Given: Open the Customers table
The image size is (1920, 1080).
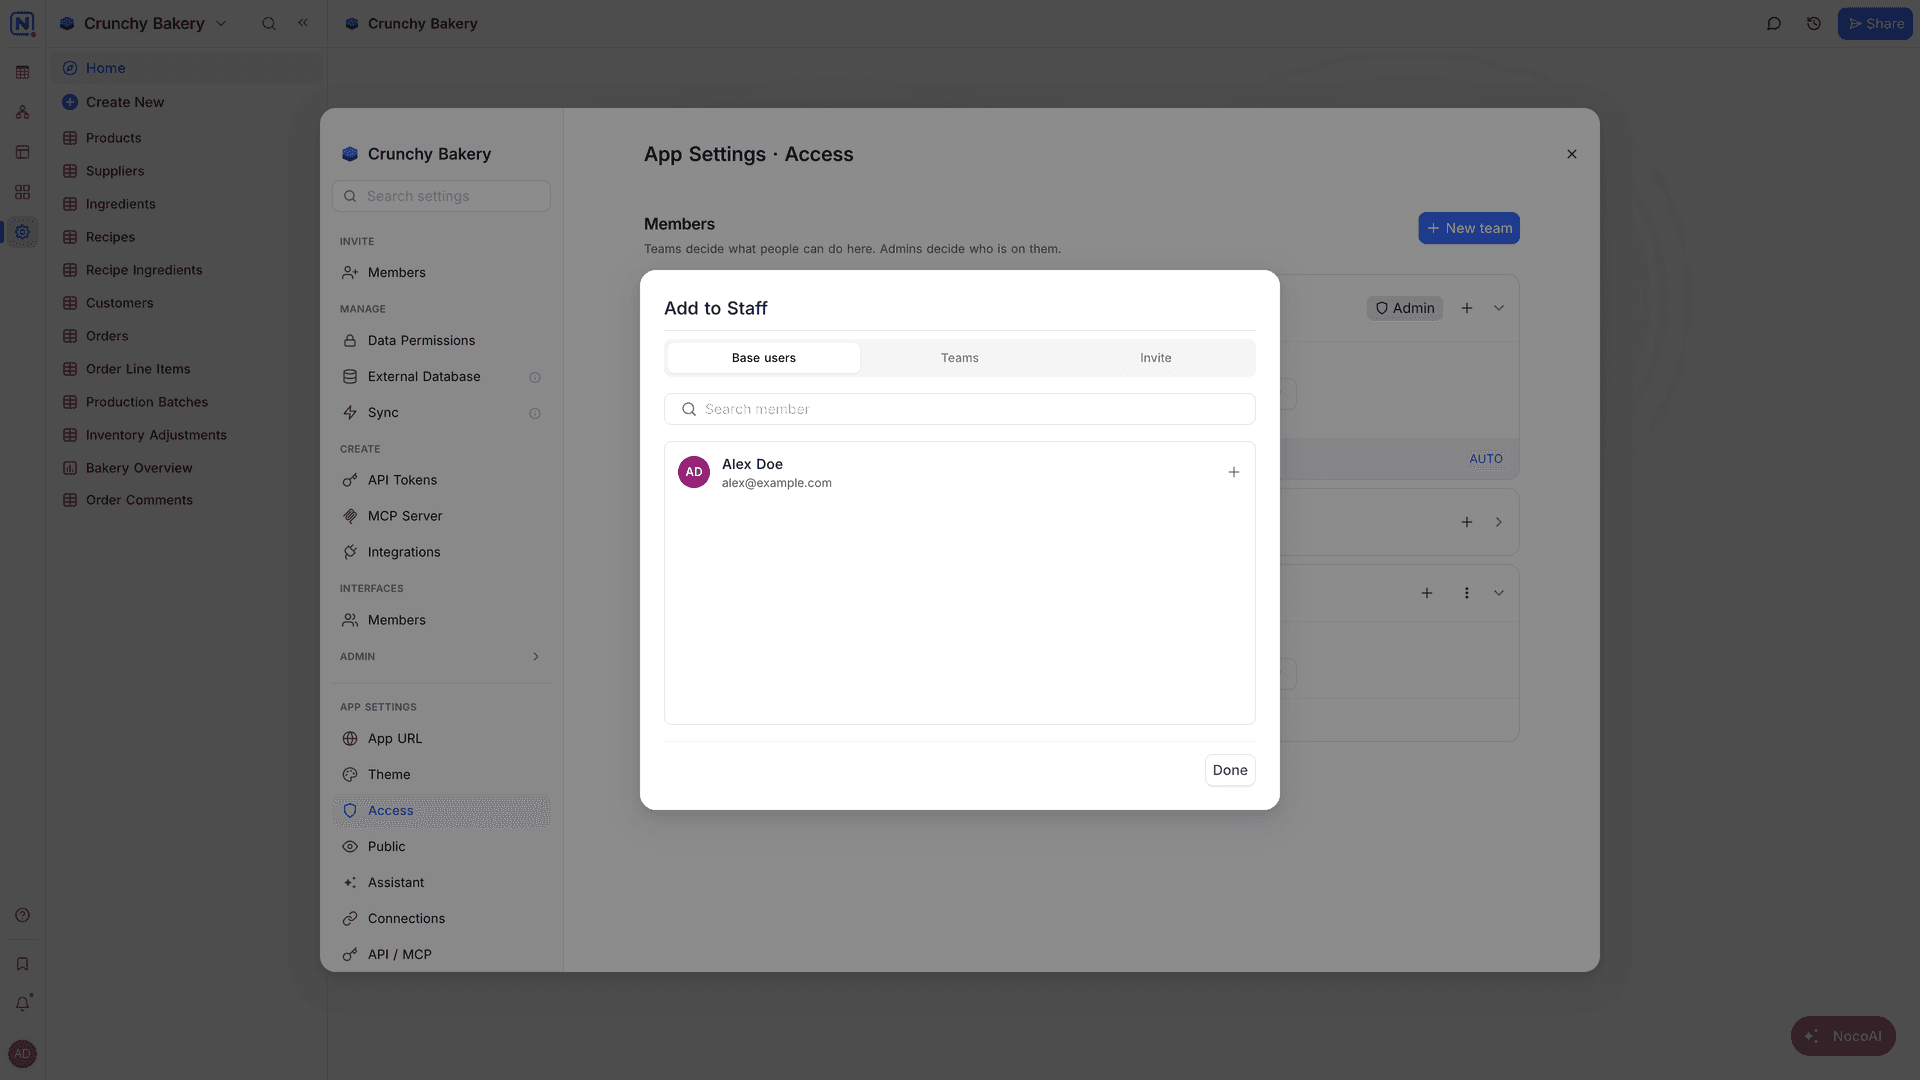Looking at the screenshot, I should pos(186,303).
